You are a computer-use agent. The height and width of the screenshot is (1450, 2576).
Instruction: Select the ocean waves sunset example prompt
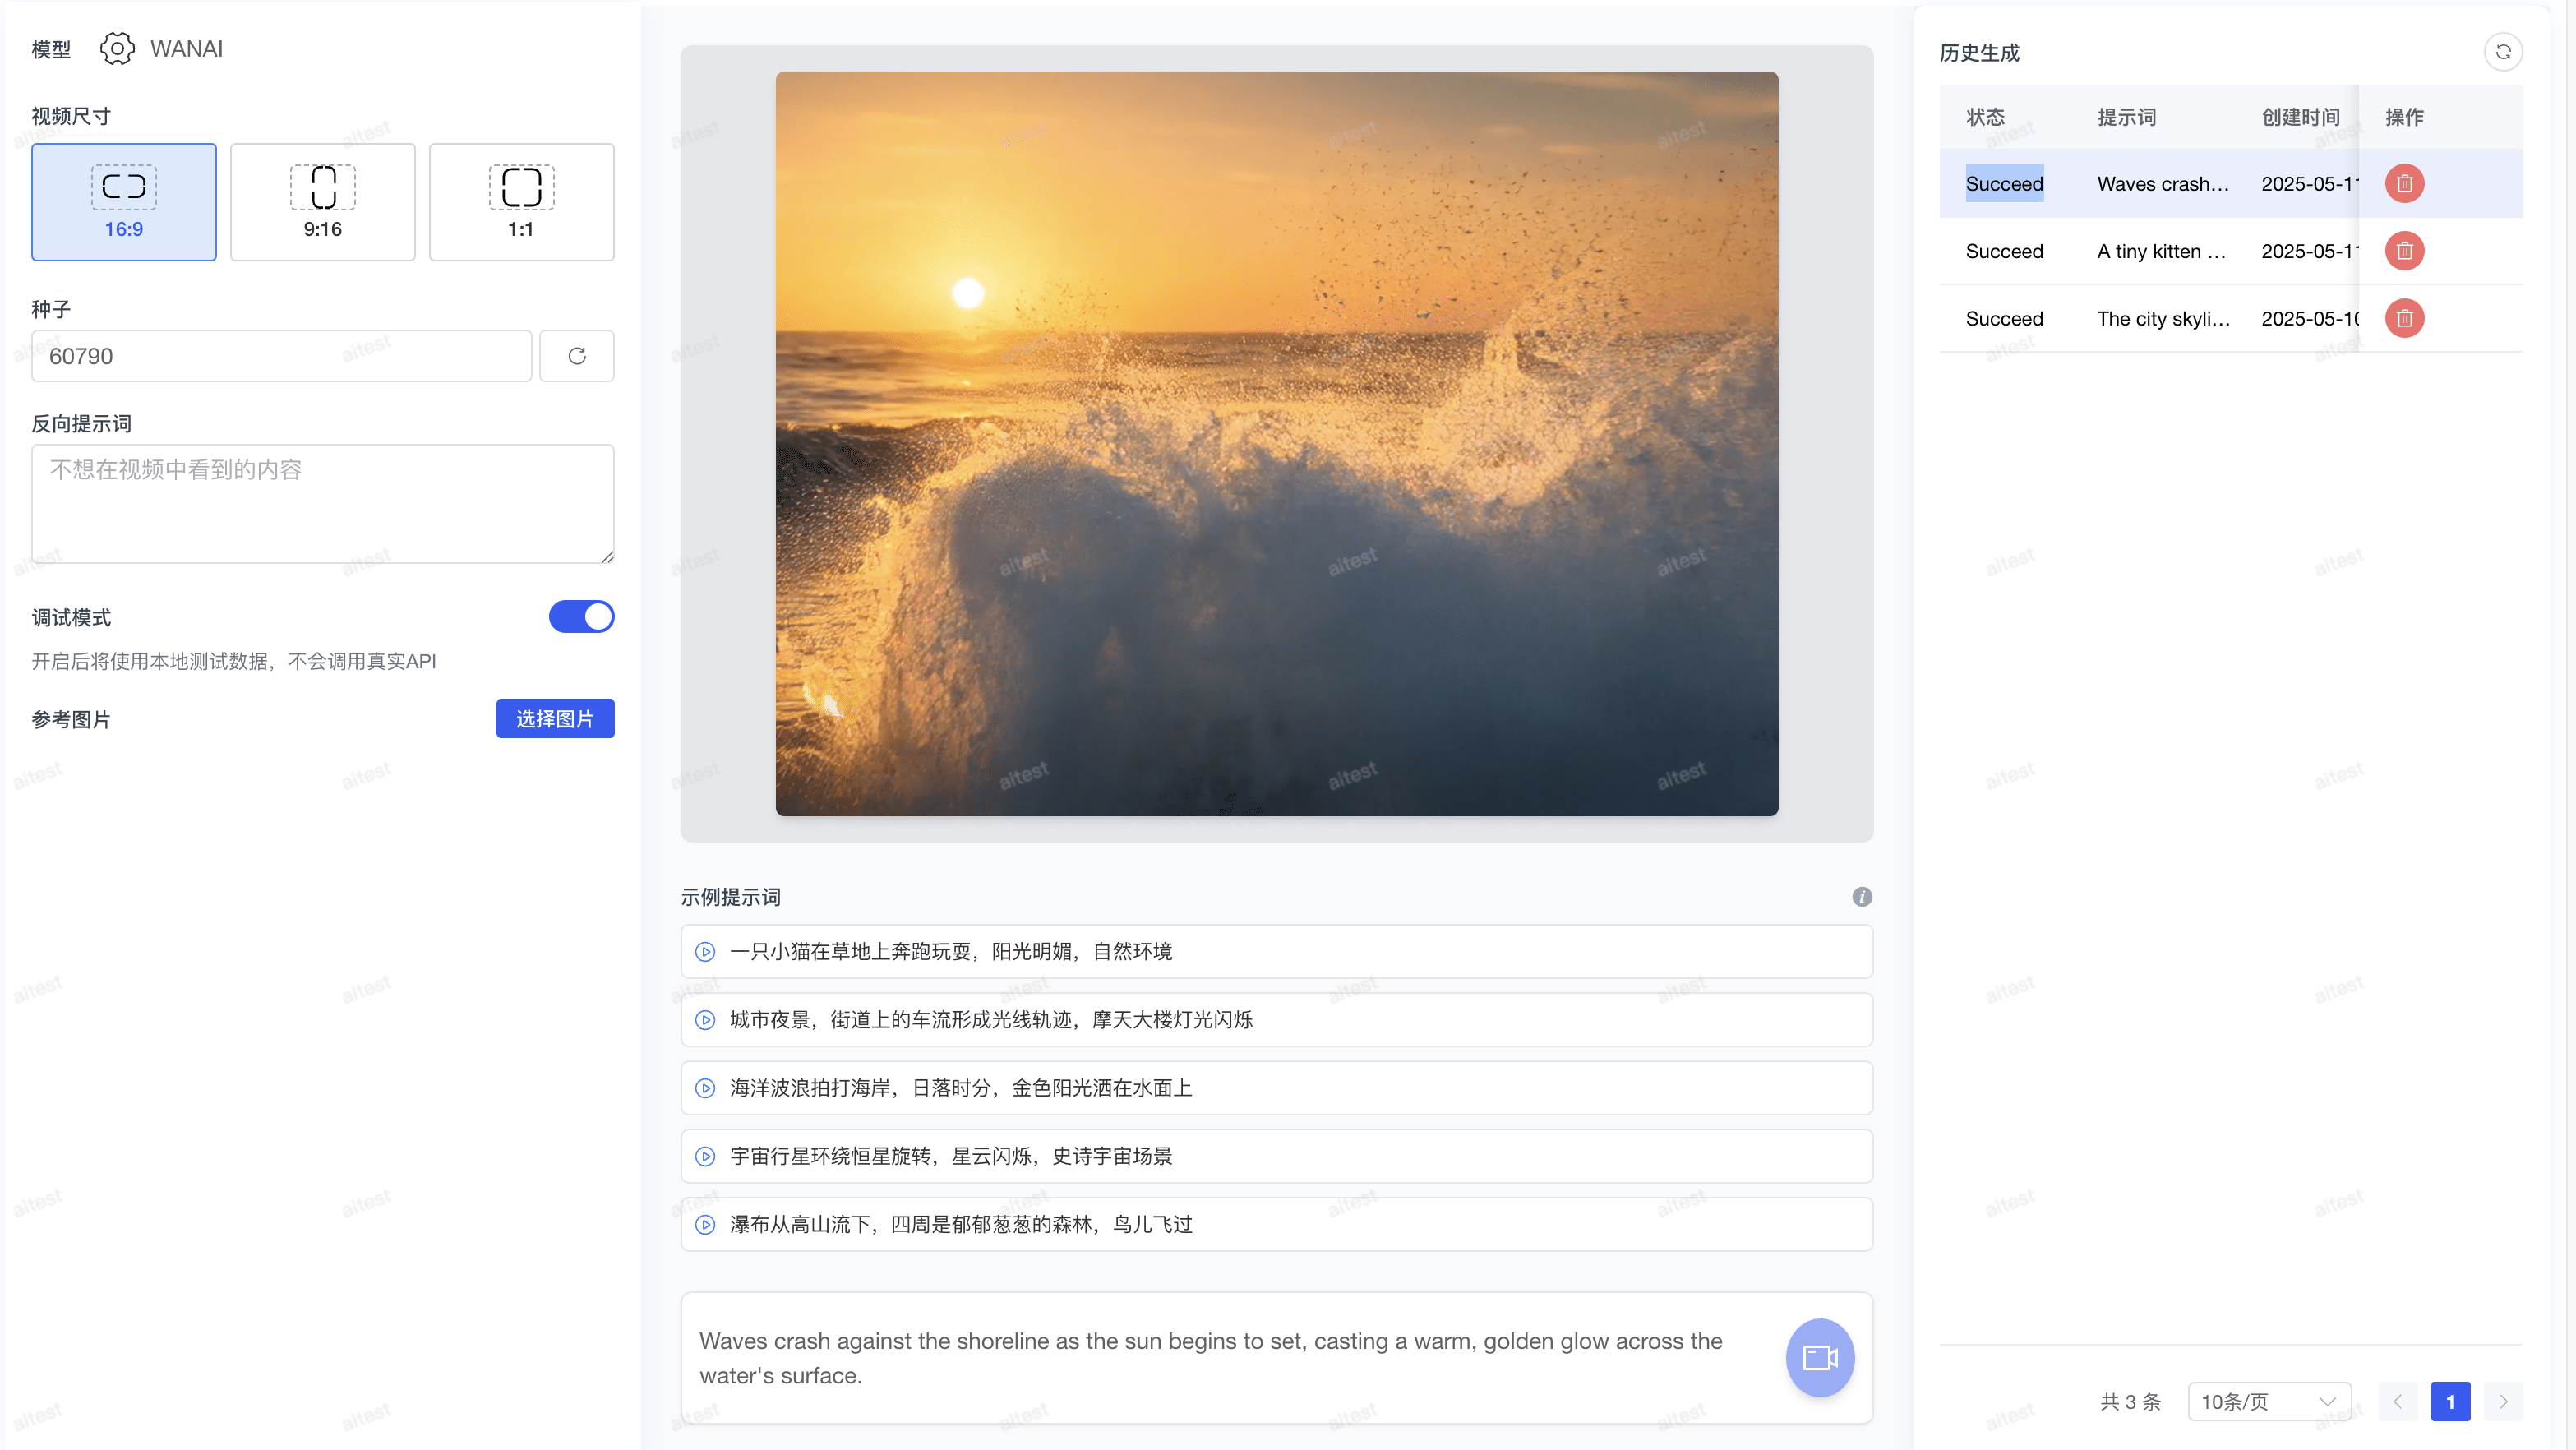(x=1276, y=1088)
